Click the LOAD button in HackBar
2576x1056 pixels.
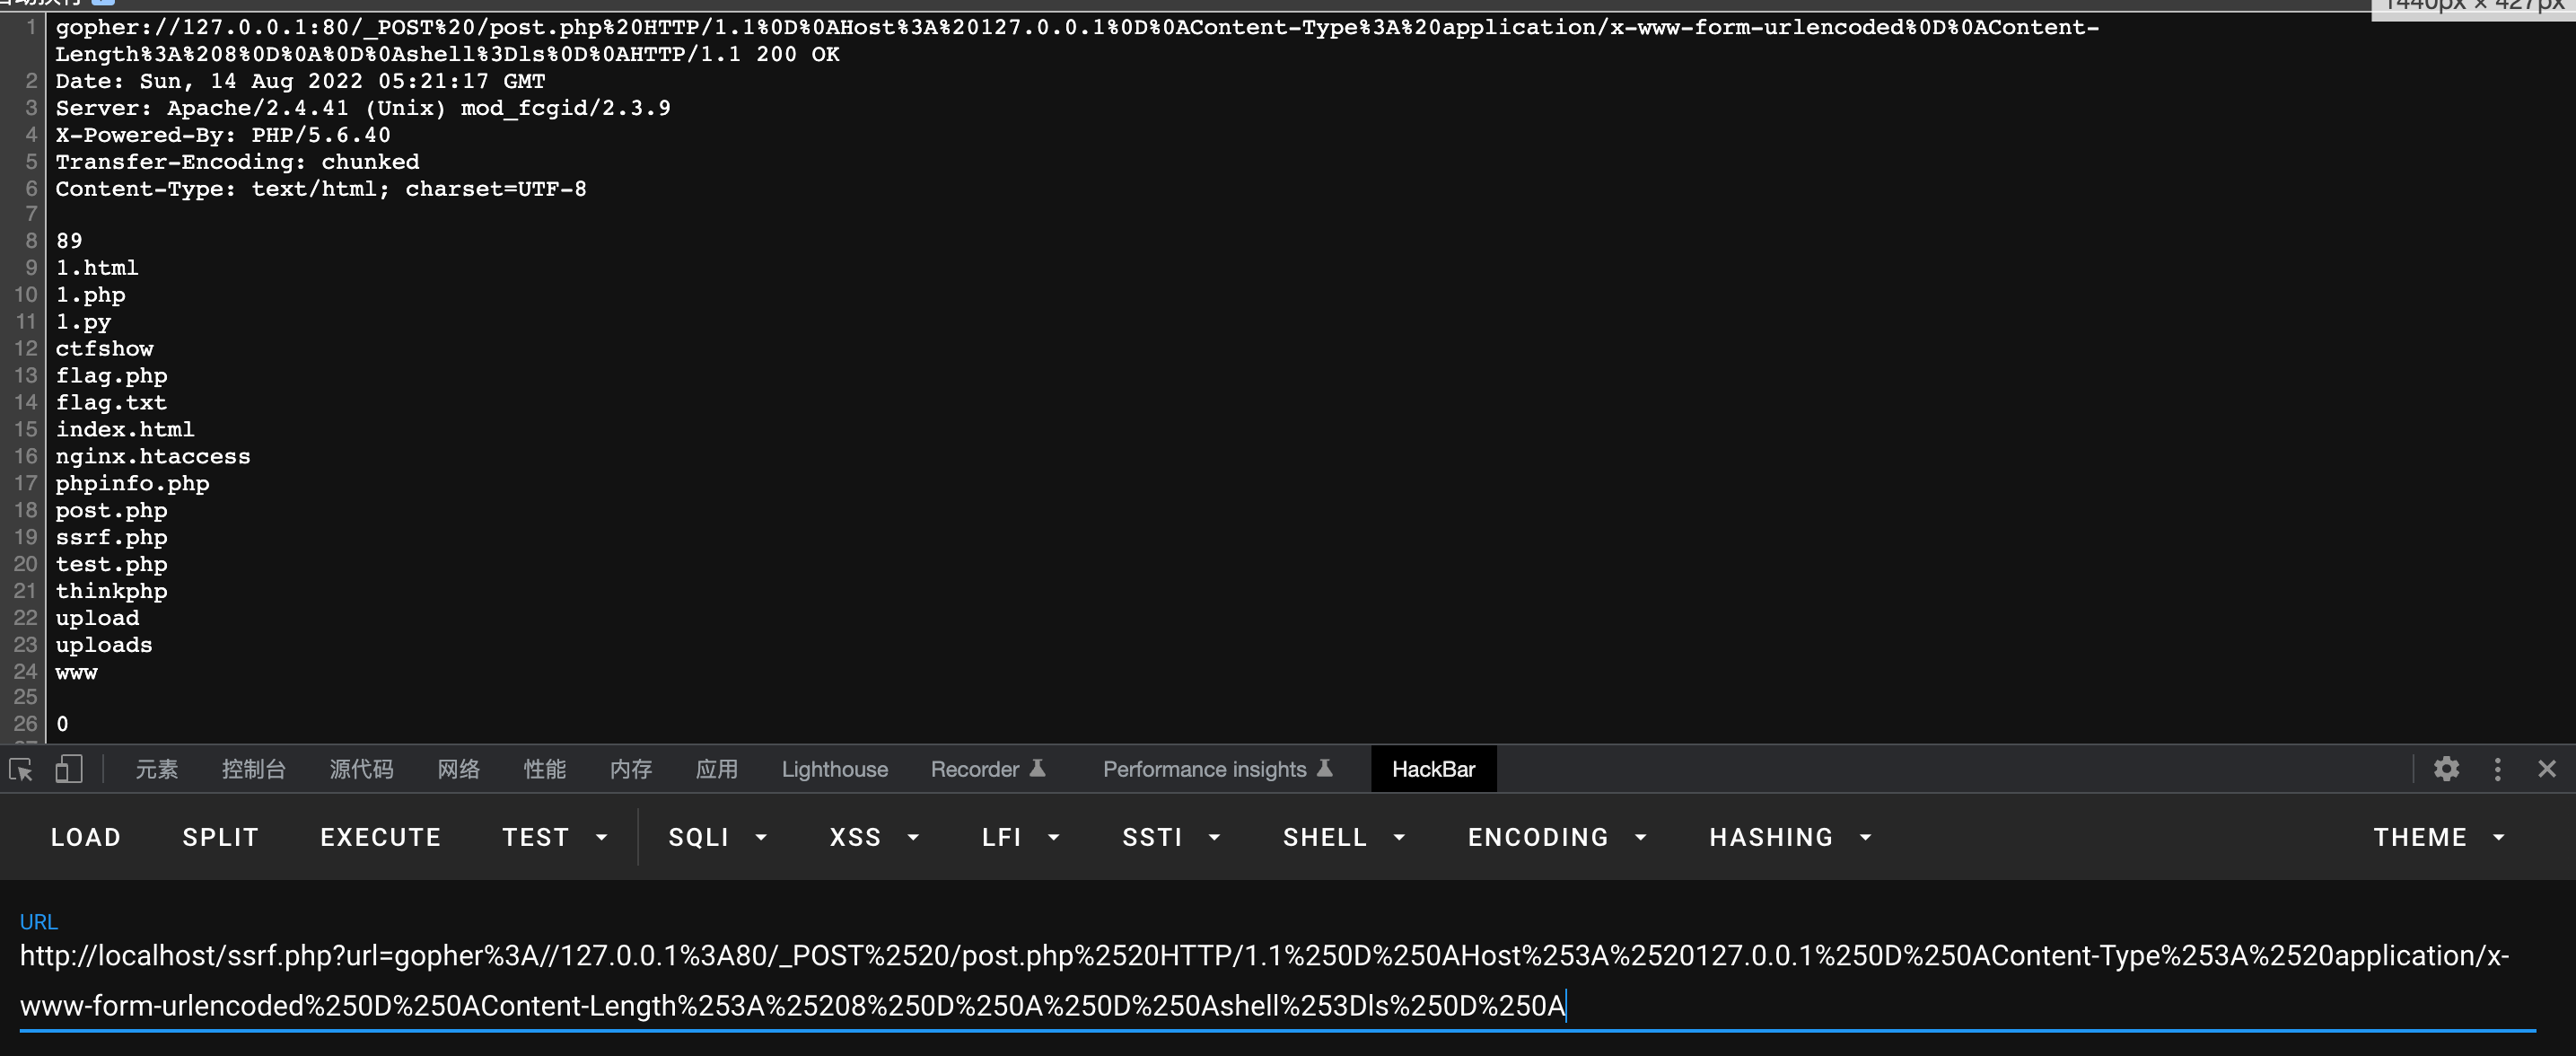(86, 837)
